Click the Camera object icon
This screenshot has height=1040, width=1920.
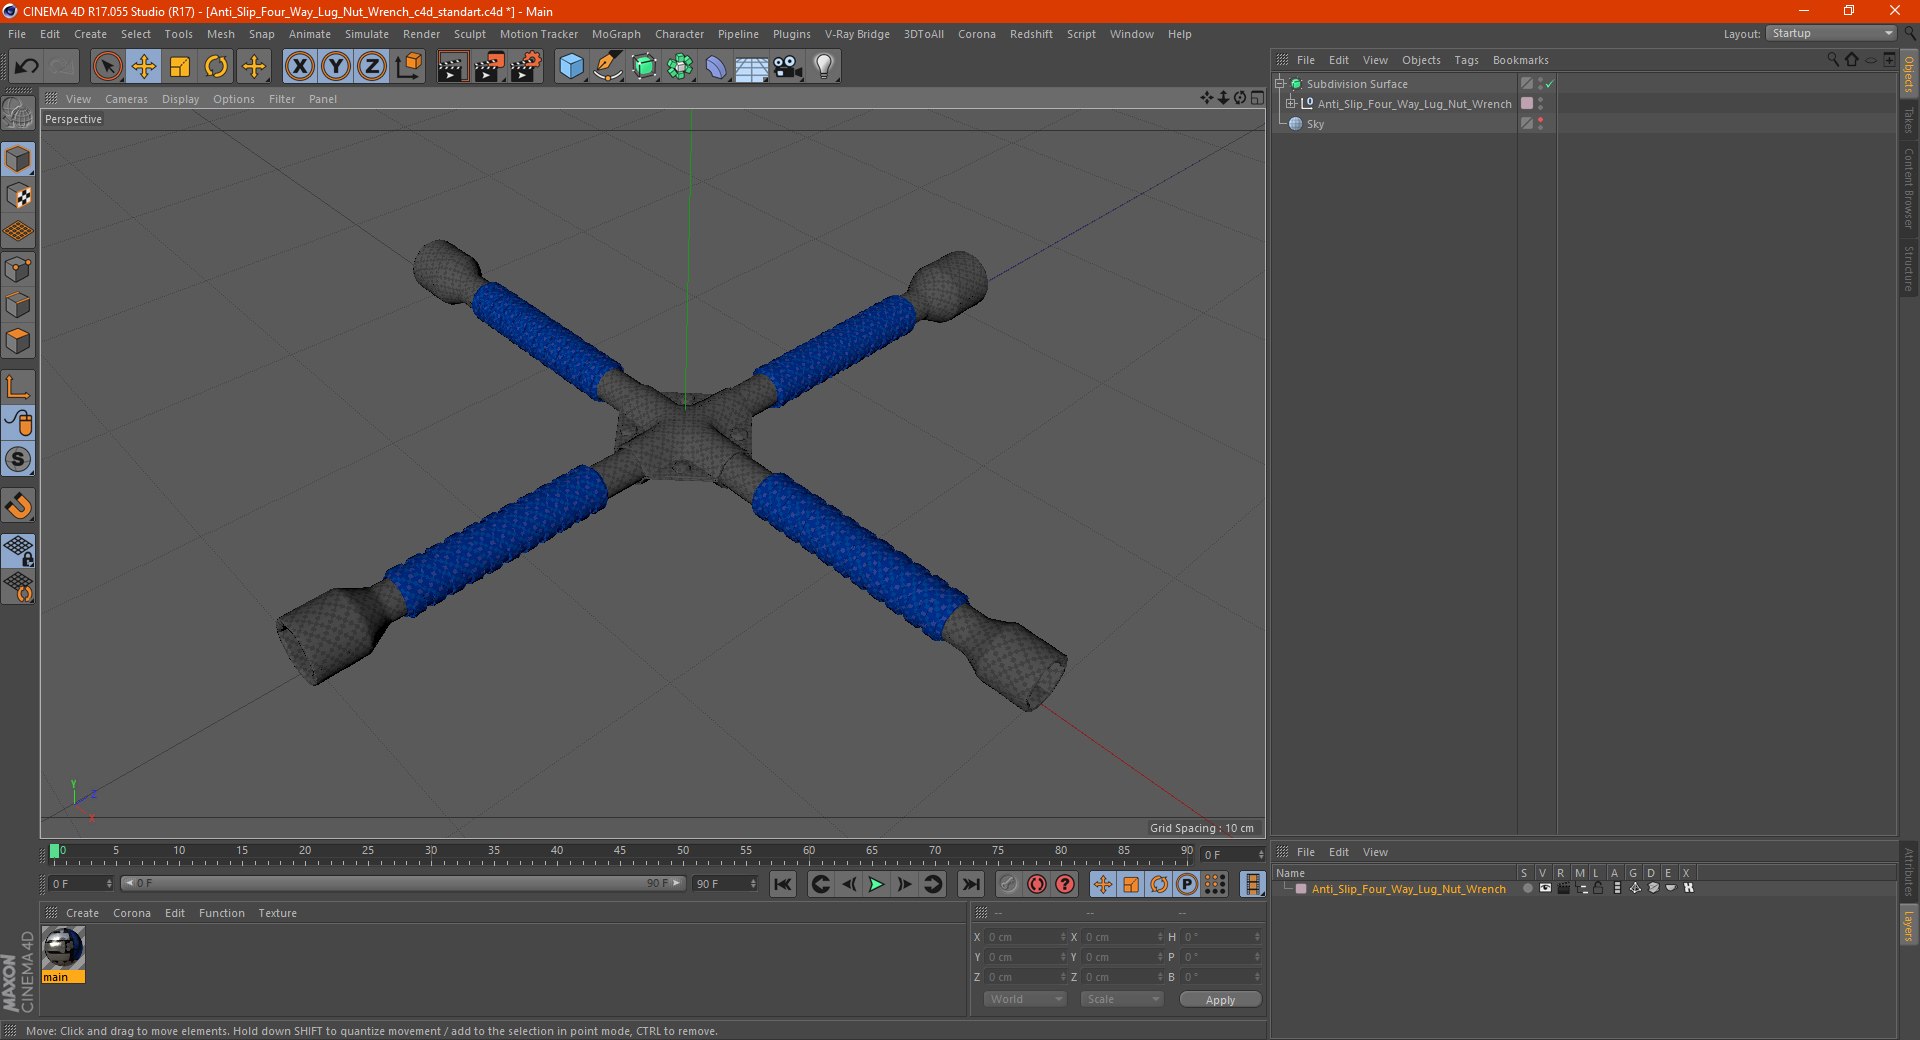(x=788, y=67)
